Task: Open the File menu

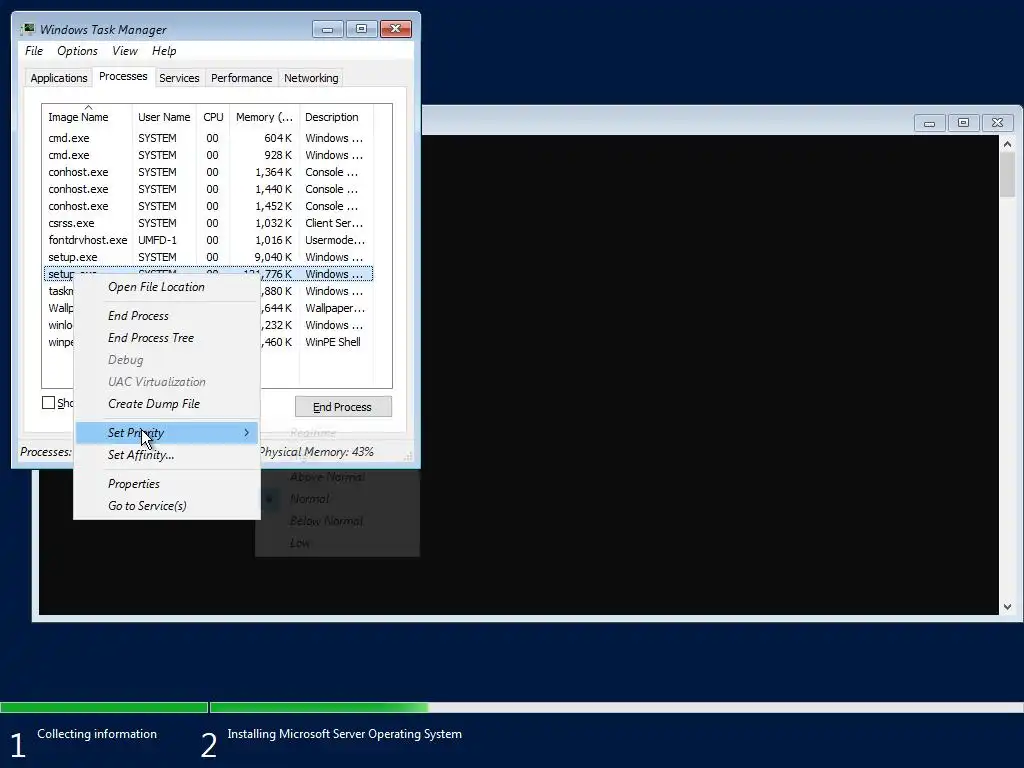Action: pos(34,51)
